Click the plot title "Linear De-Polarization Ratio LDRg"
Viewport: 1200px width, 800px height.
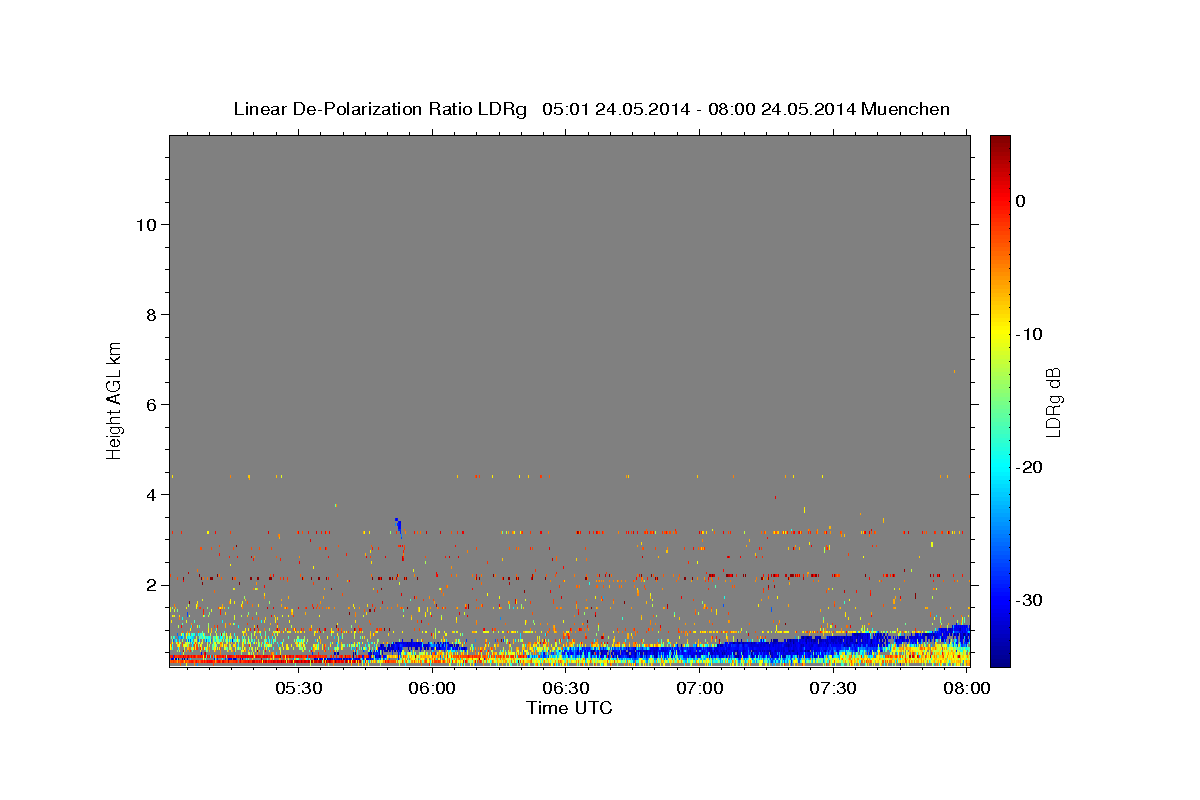380,109
